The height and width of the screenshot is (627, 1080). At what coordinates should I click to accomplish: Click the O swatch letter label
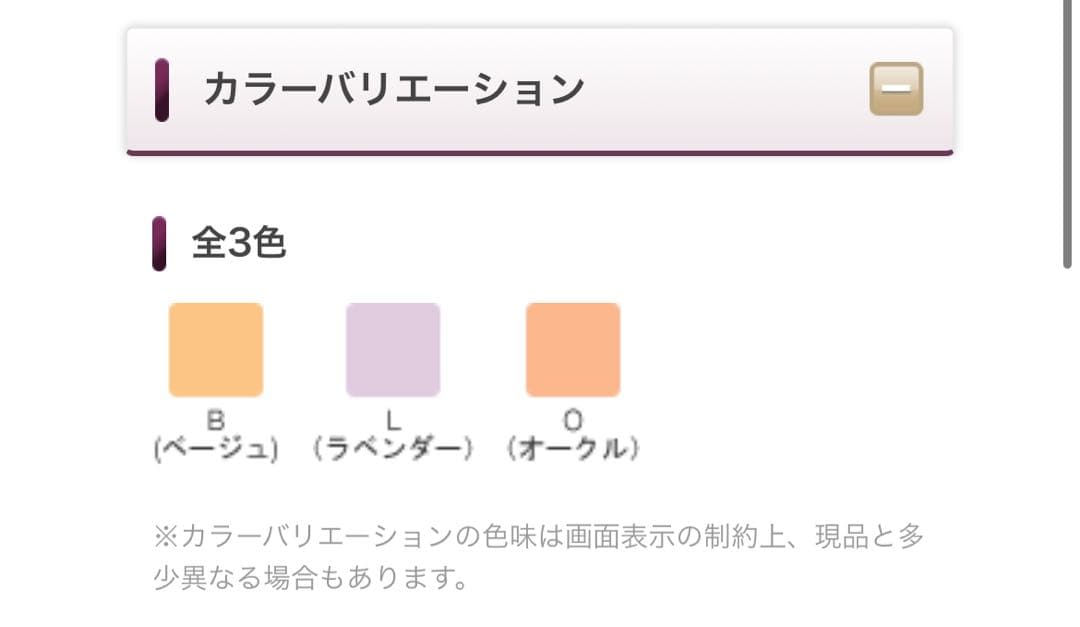(x=573, y=418)
